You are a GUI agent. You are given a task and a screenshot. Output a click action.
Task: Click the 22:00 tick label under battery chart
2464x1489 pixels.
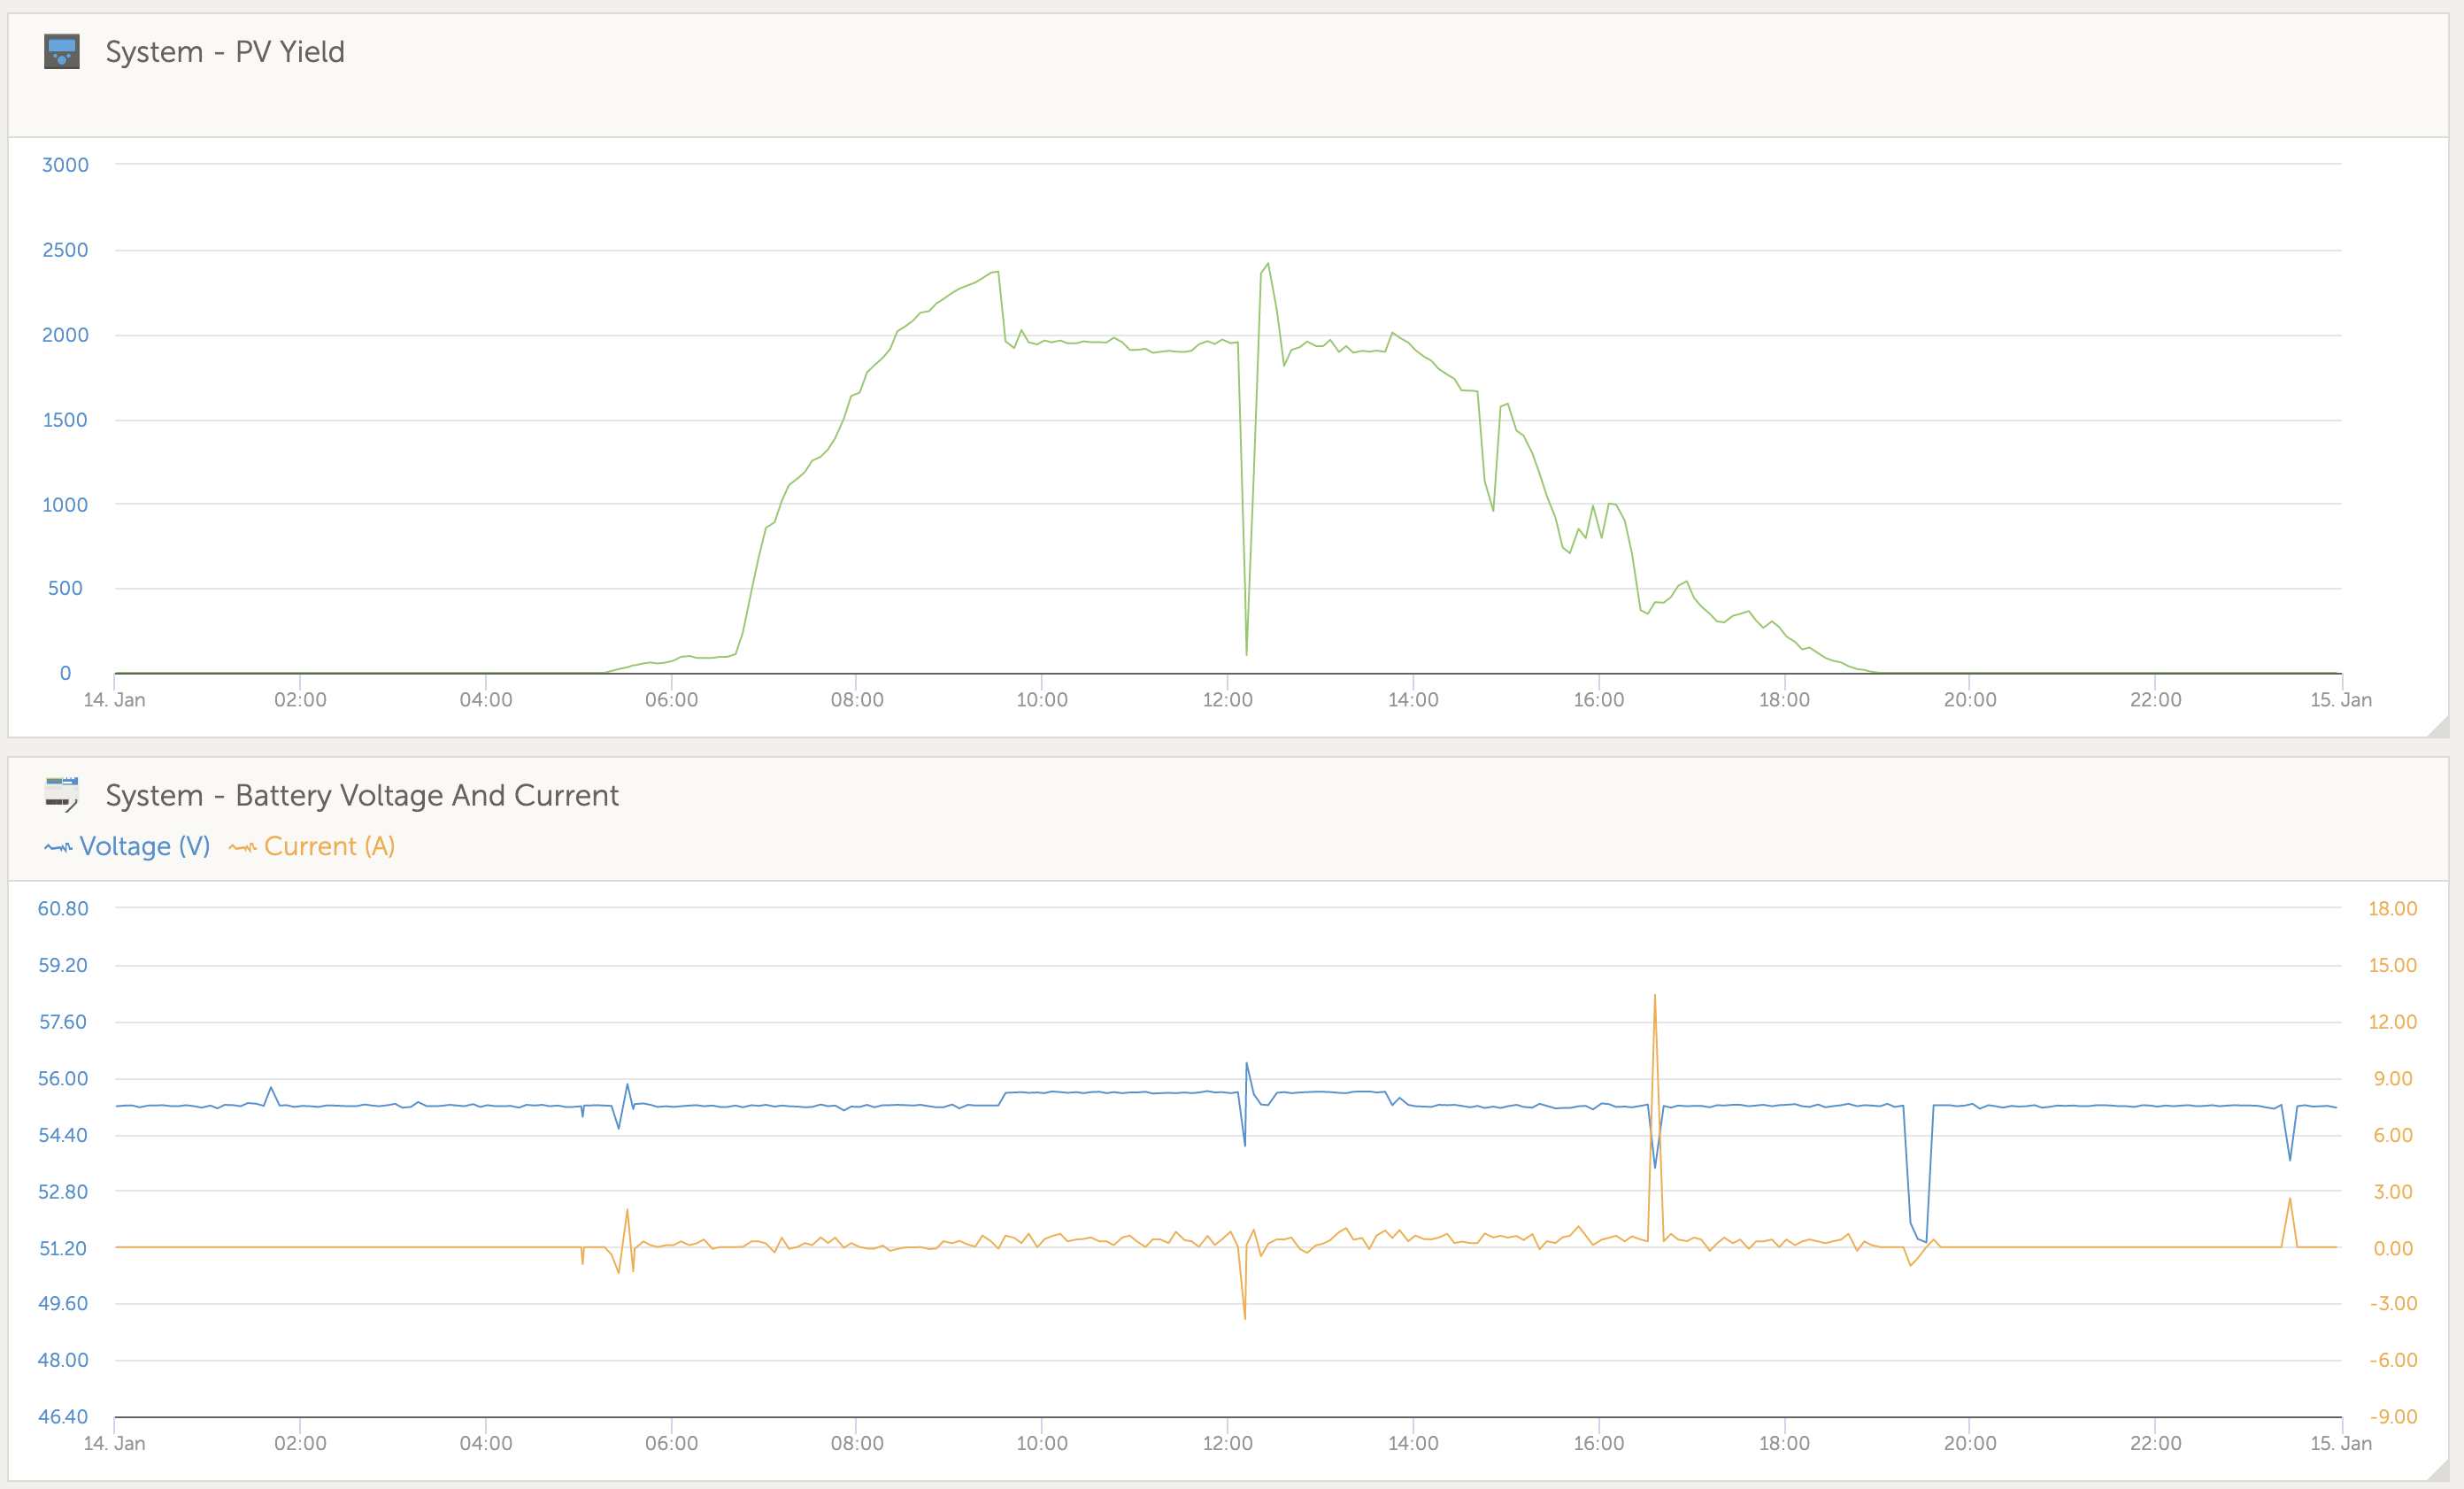coord(2155,1443)
